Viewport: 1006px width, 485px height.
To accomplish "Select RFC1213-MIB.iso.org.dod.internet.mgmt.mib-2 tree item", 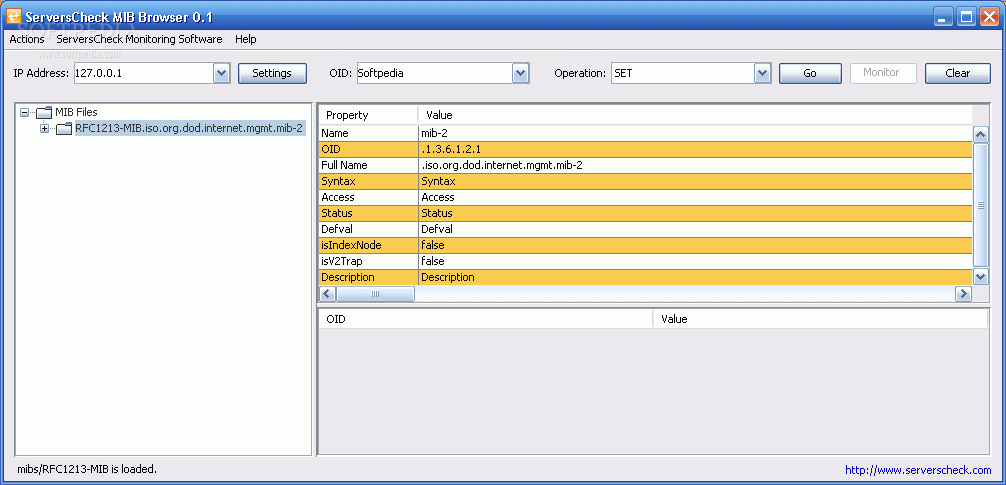I will [x=189, y=128].
